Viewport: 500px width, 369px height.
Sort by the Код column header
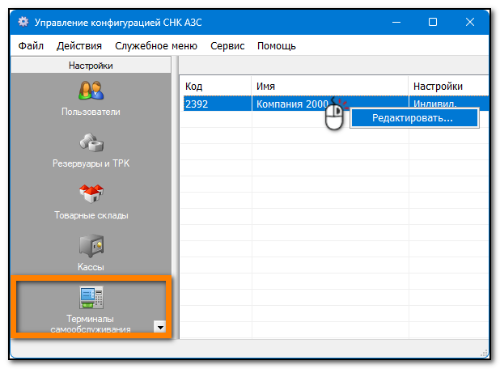click(x=216, y=86)
